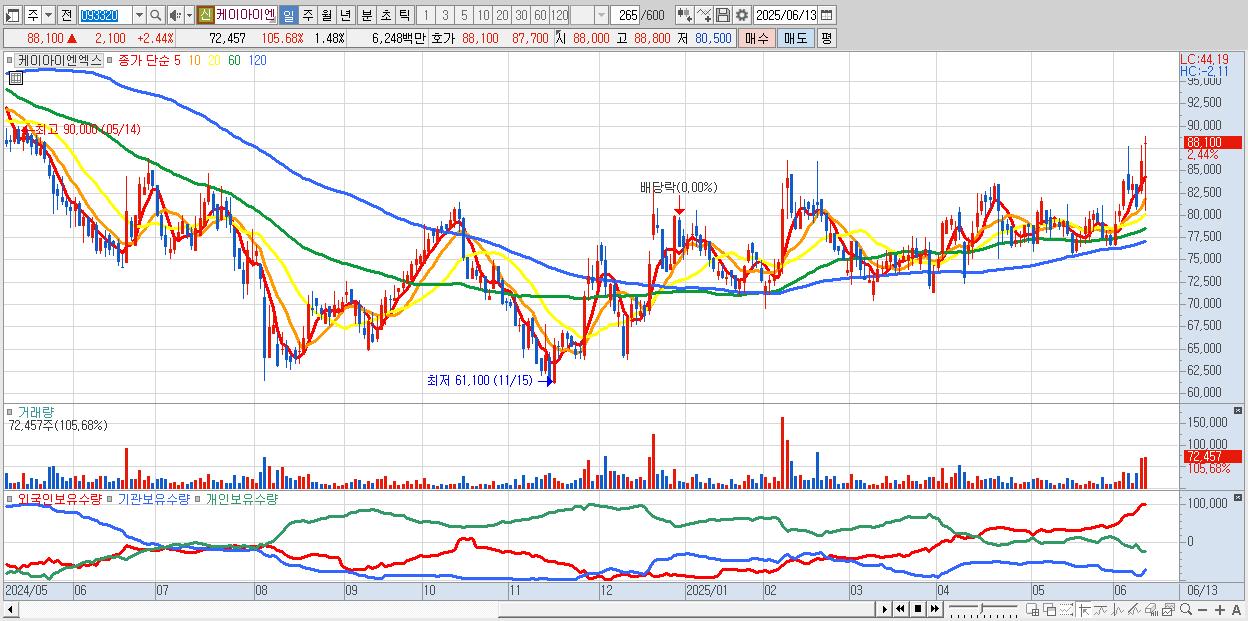Viewport: 1248px width, 621px height.
Task: Open stock code 093320 dropdown arrow
Action: coord(139,15)
